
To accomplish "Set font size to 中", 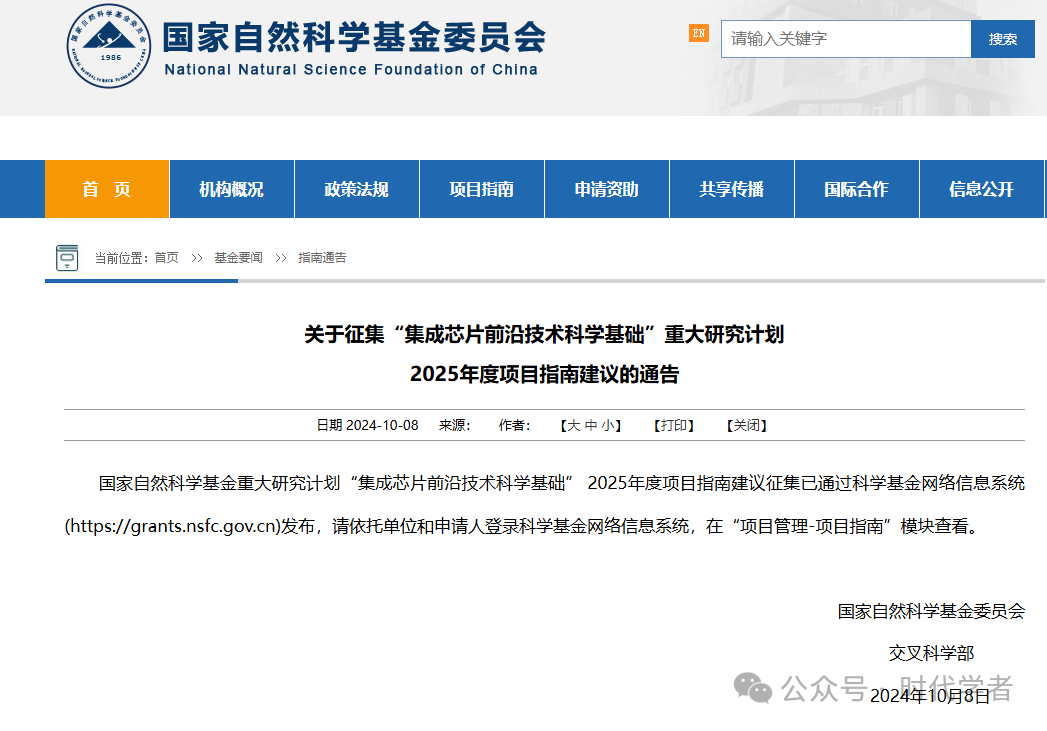I will pyautogui.click(x=591, y=425).
